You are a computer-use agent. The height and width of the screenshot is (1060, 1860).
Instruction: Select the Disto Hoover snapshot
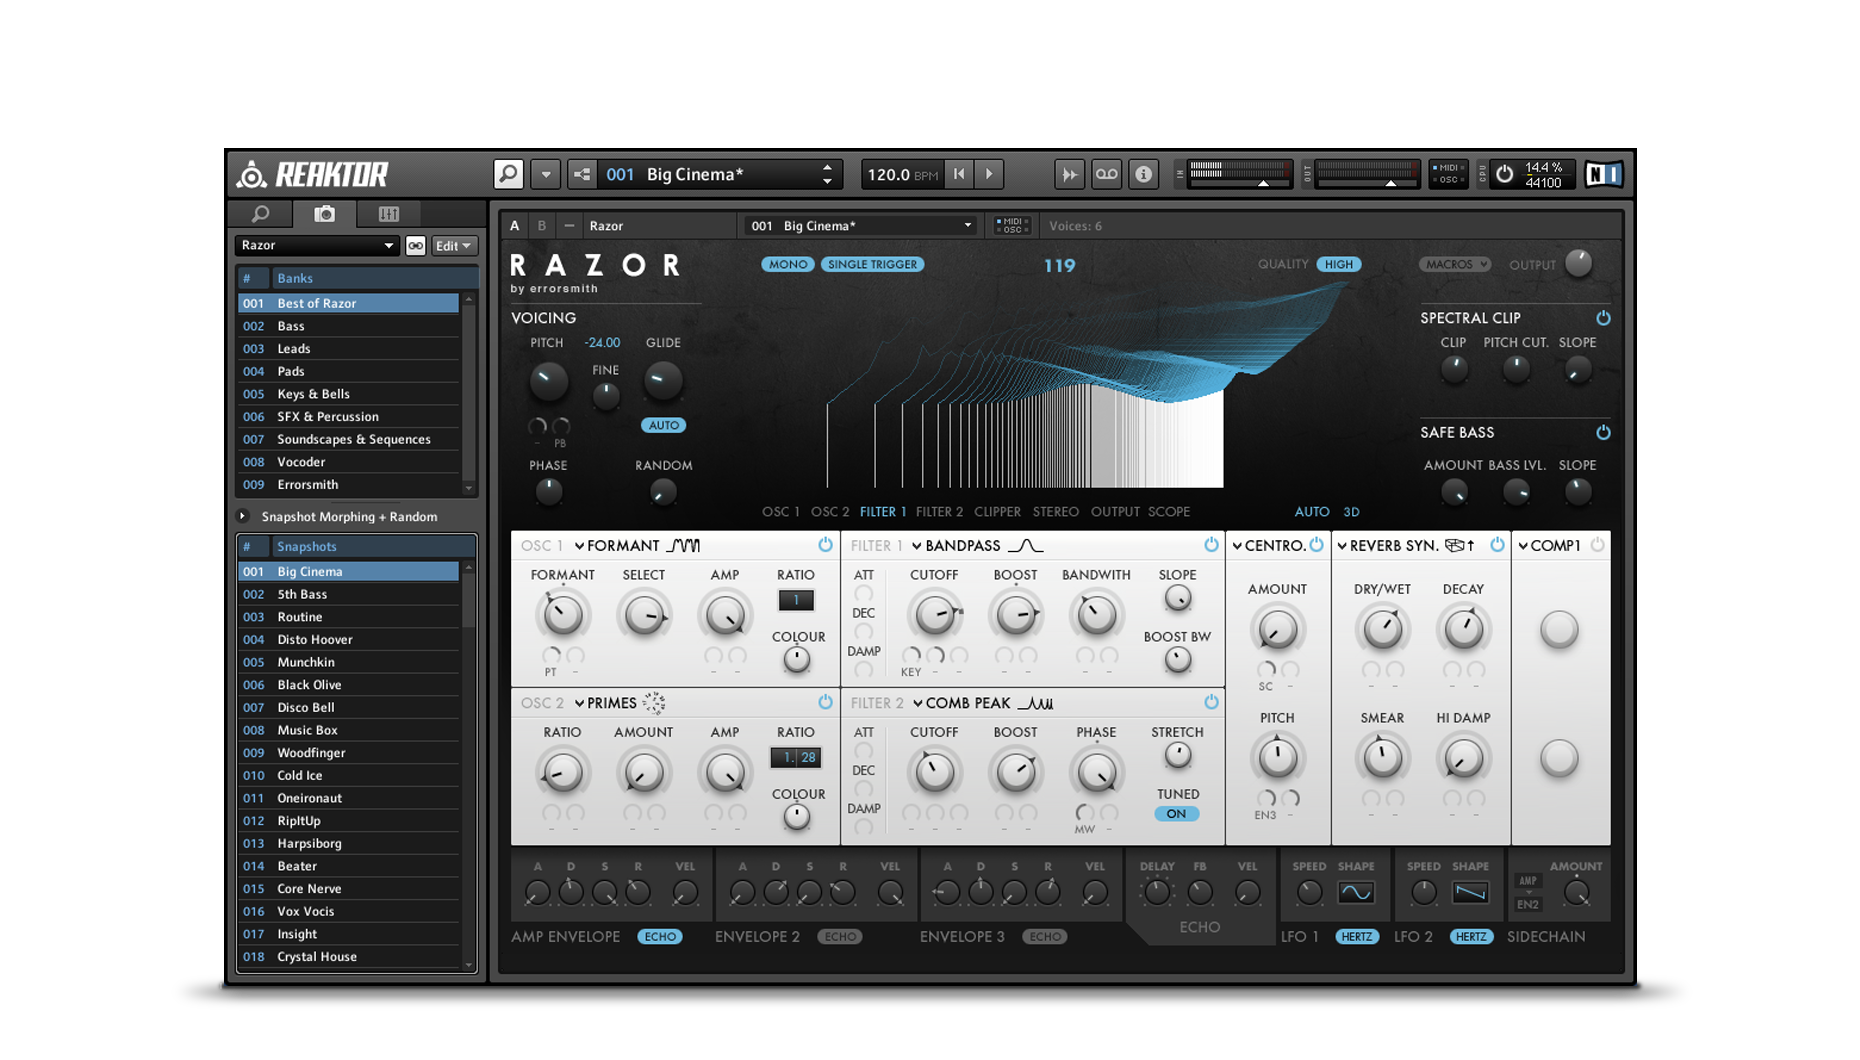pyautogui.click(x=315, y=640)
